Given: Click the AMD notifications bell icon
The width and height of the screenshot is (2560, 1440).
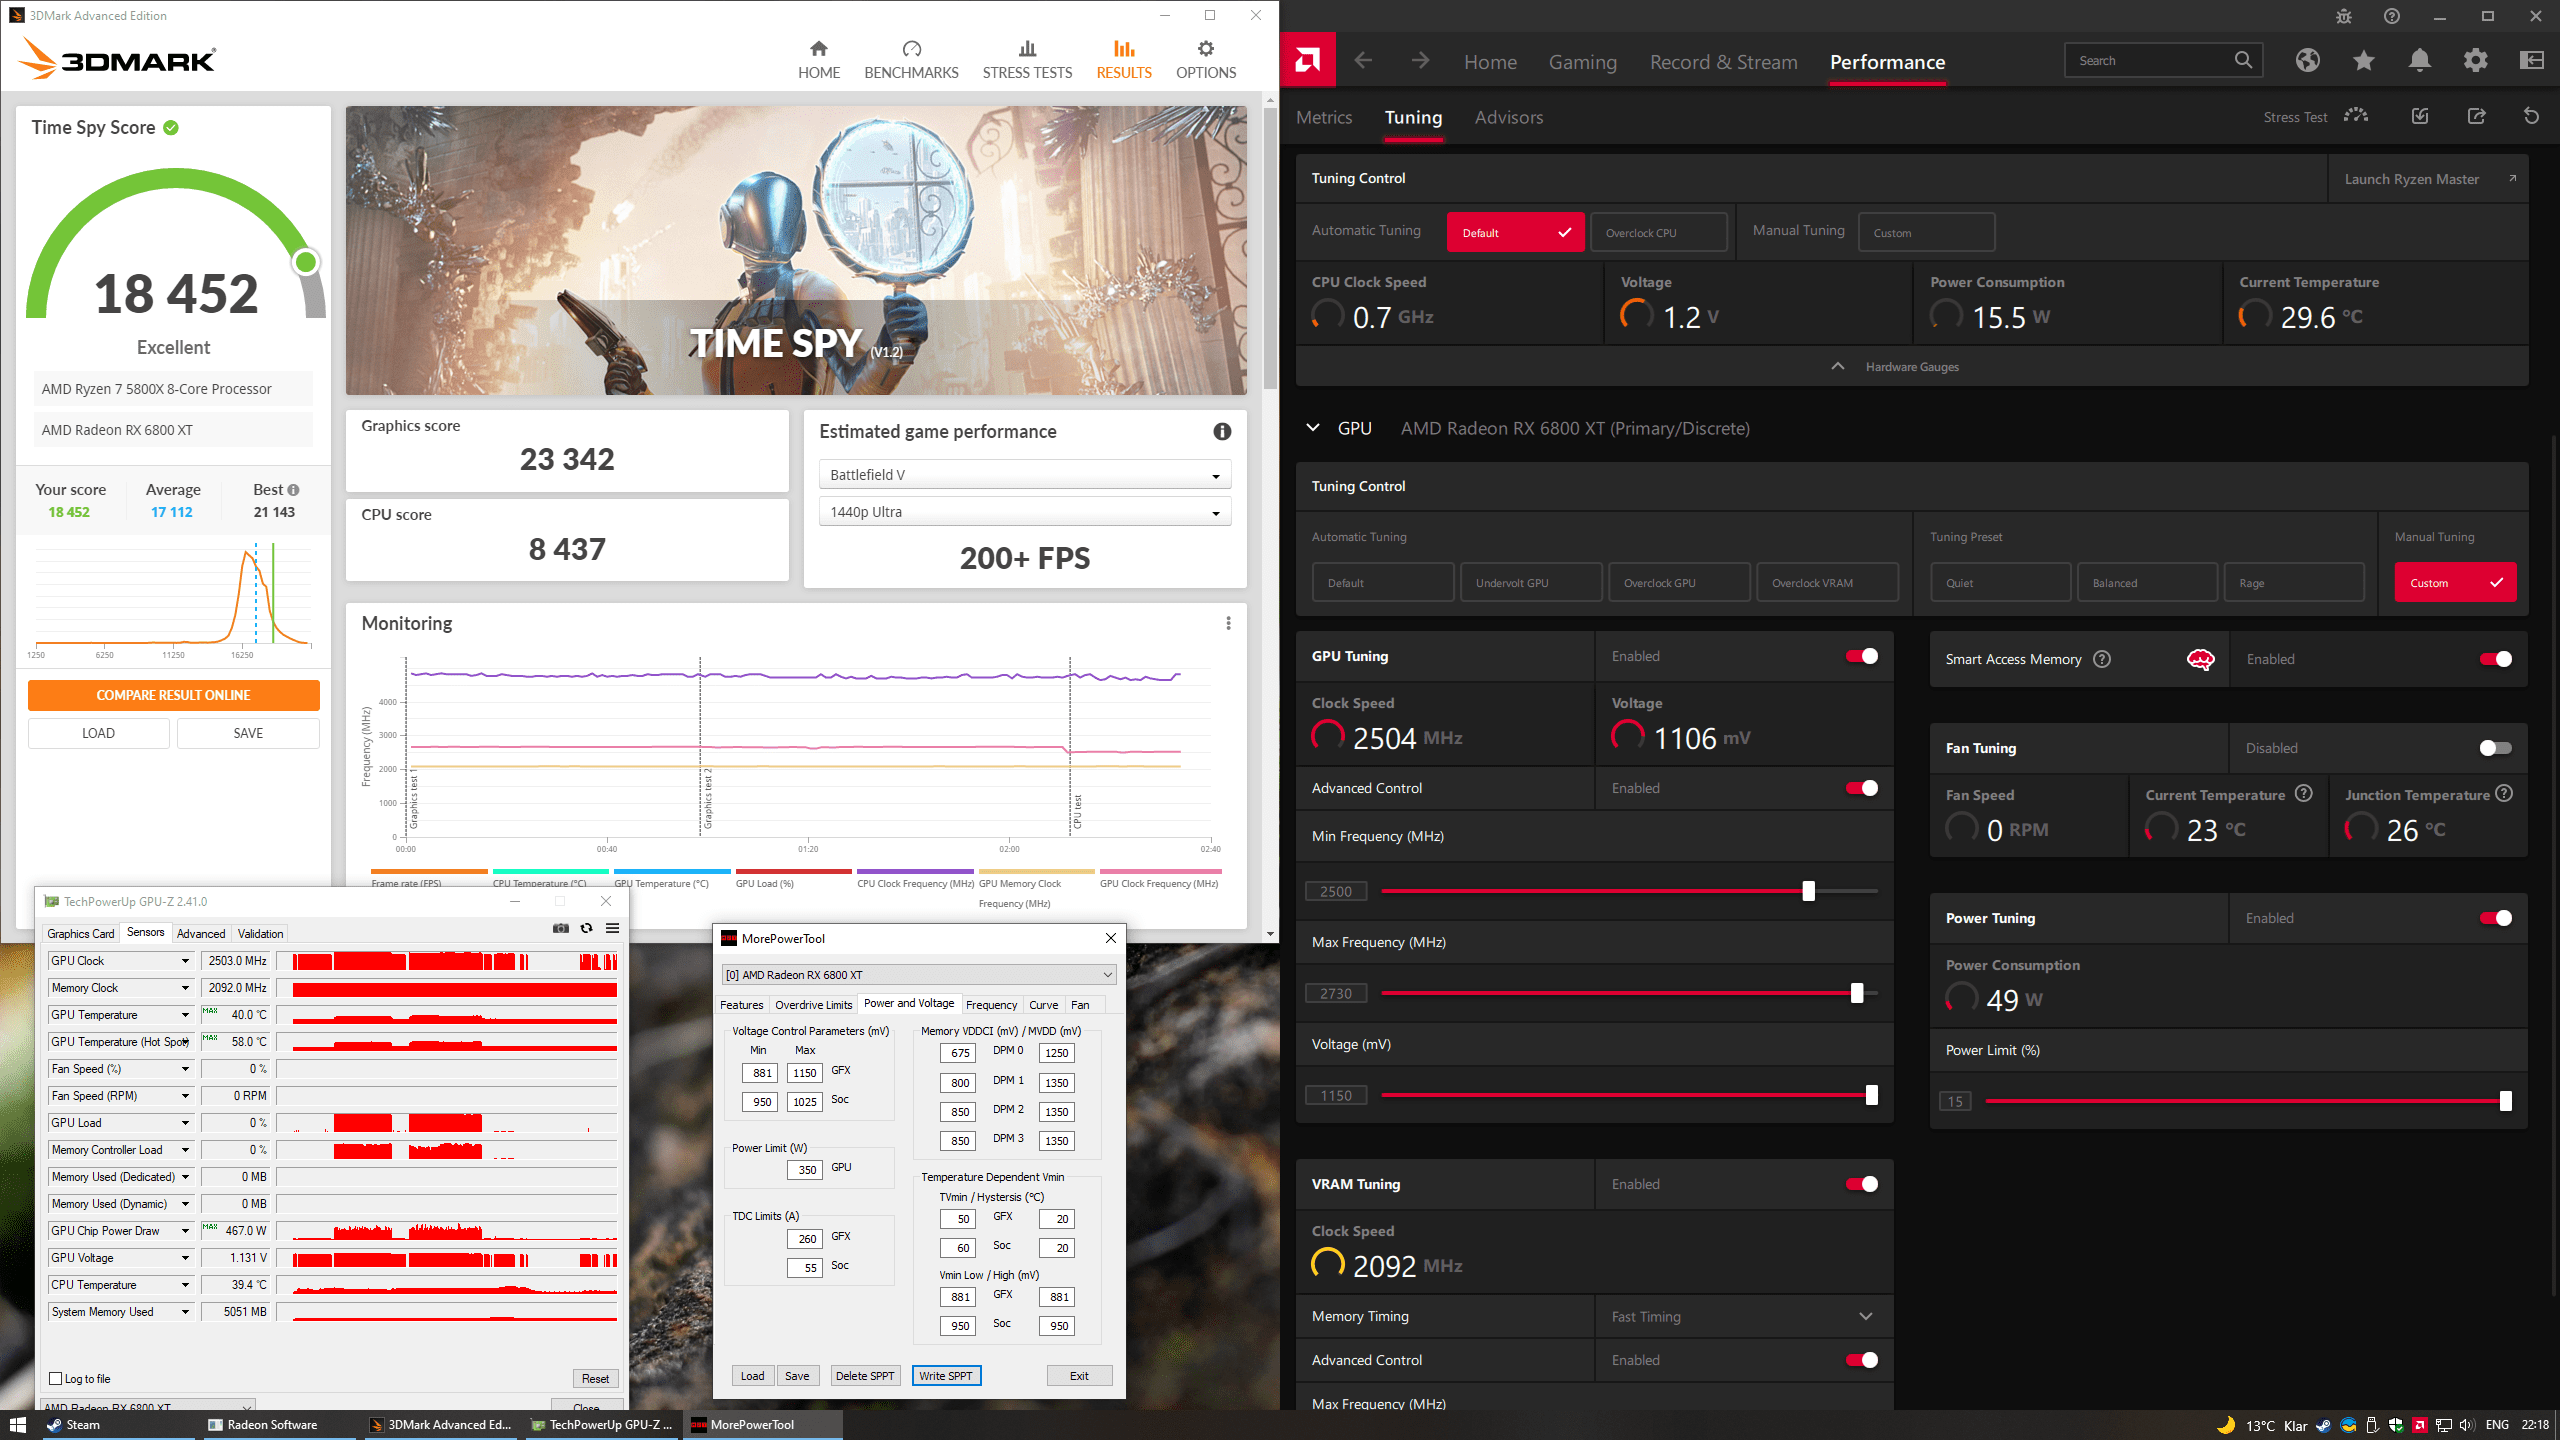Looking at the screenshot, I should click(2419, 61).
